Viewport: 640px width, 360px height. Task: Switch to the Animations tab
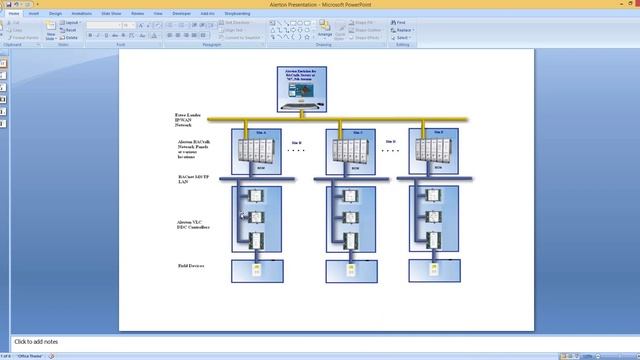82,13
